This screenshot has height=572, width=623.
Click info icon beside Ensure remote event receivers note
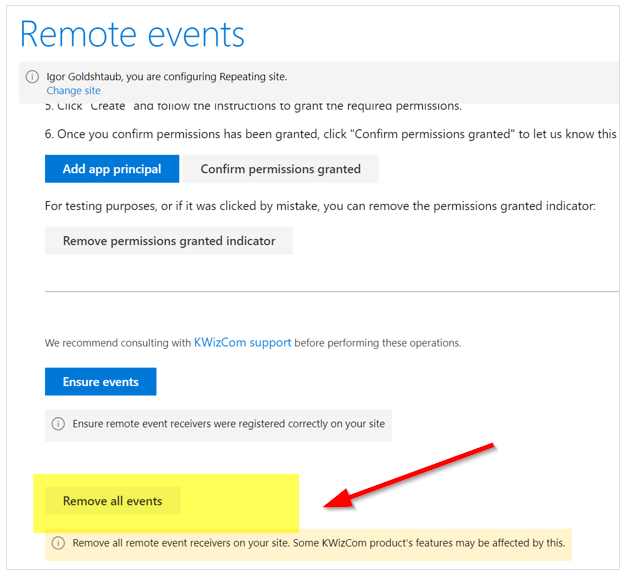pos(58,423)
